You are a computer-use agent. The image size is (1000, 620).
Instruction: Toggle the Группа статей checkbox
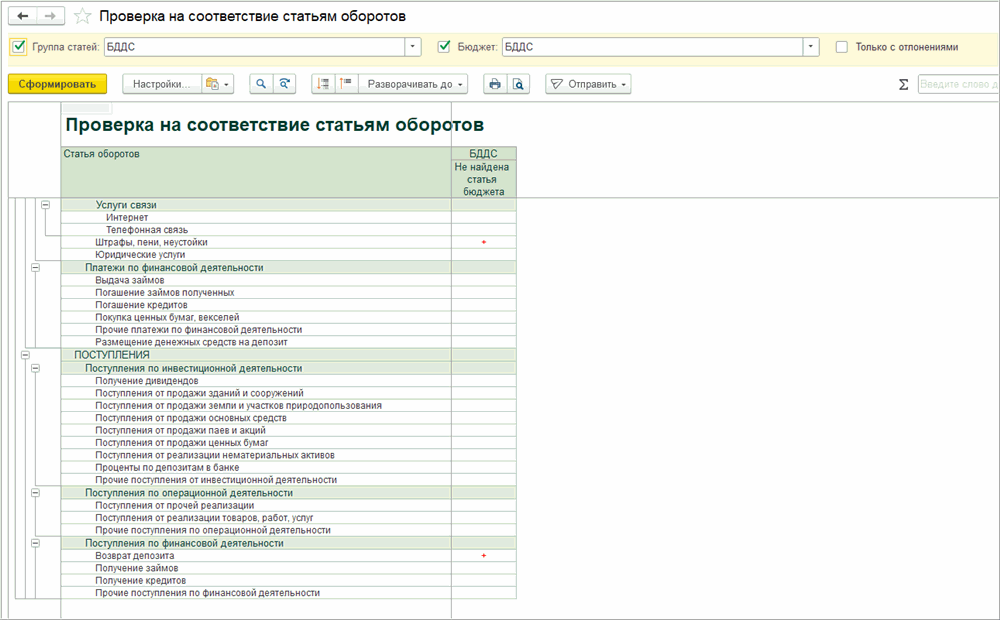[x=19, y=47]
